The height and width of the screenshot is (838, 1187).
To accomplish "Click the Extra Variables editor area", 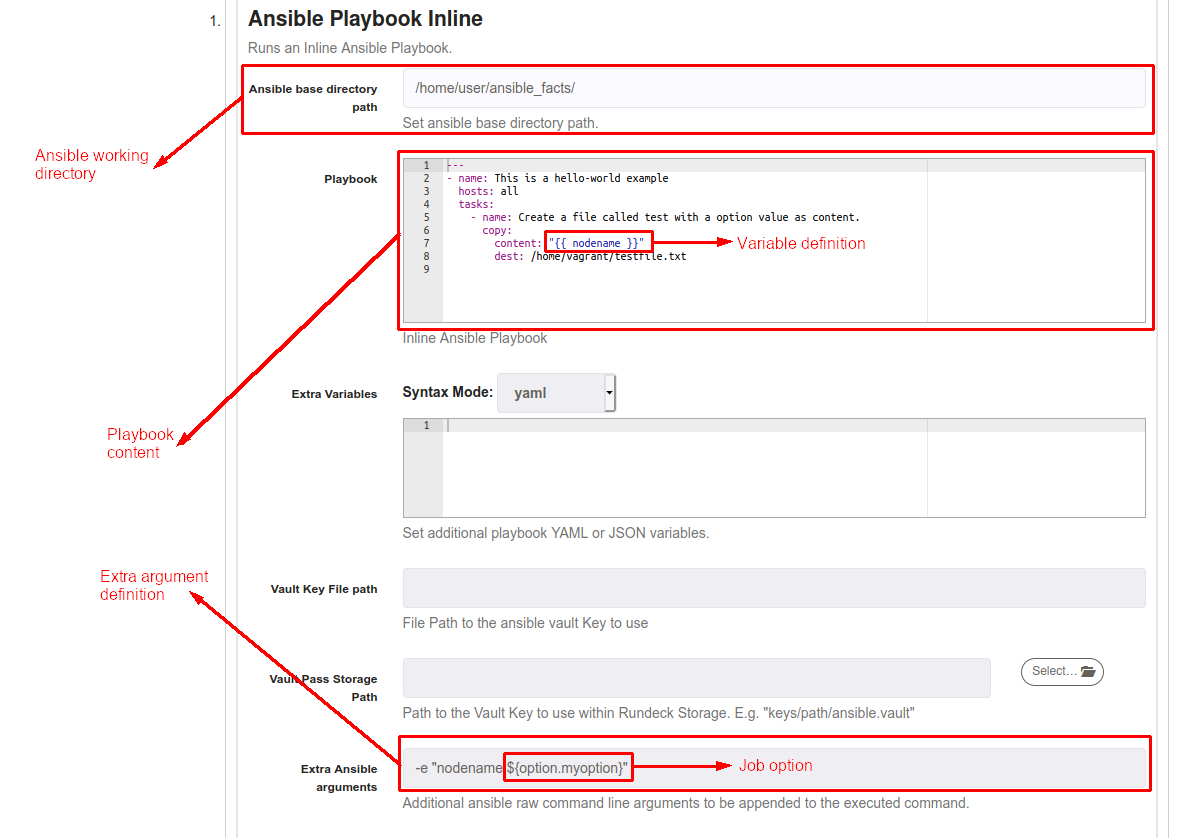I will click(774, 468).
